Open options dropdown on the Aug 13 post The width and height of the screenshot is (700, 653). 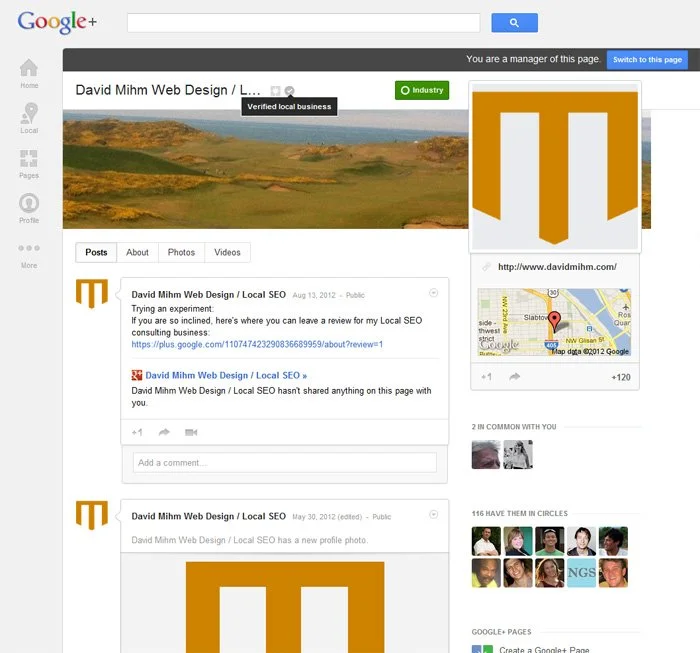[x=433, y=293]
